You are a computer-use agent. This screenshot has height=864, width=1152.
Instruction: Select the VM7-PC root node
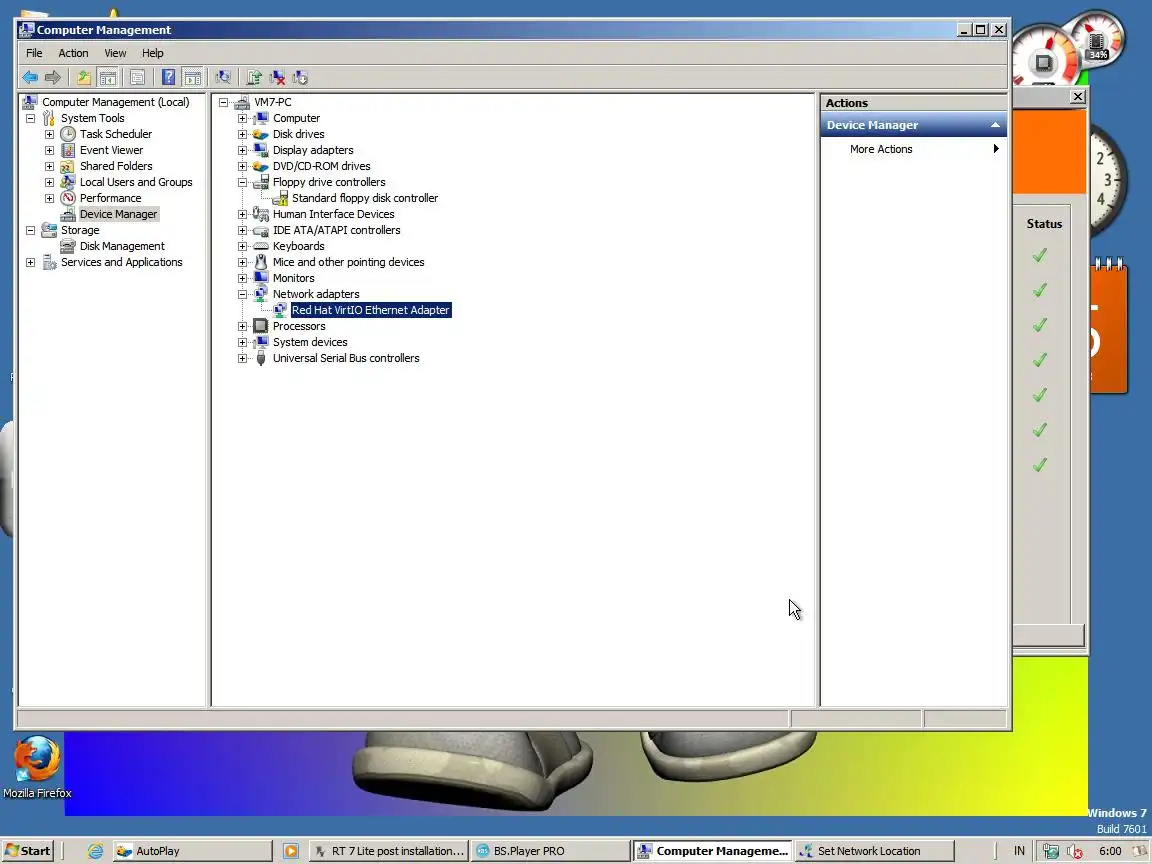click(273, 102)
